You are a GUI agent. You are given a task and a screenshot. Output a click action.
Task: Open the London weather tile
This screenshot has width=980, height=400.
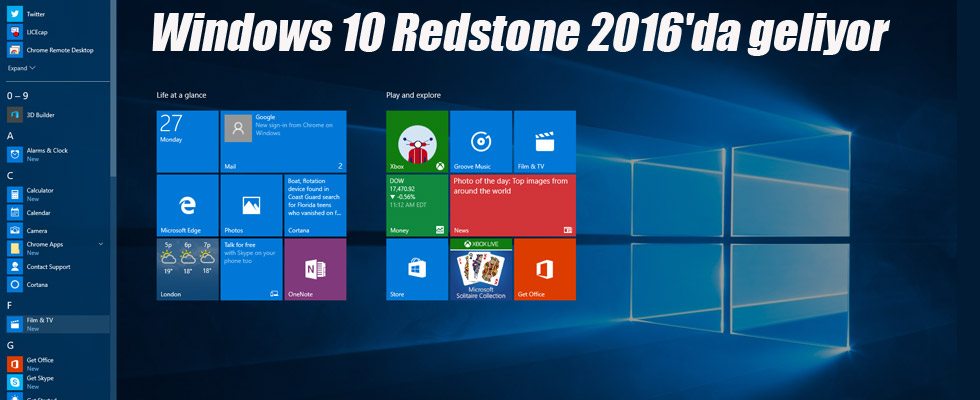[x=187, y=269]
